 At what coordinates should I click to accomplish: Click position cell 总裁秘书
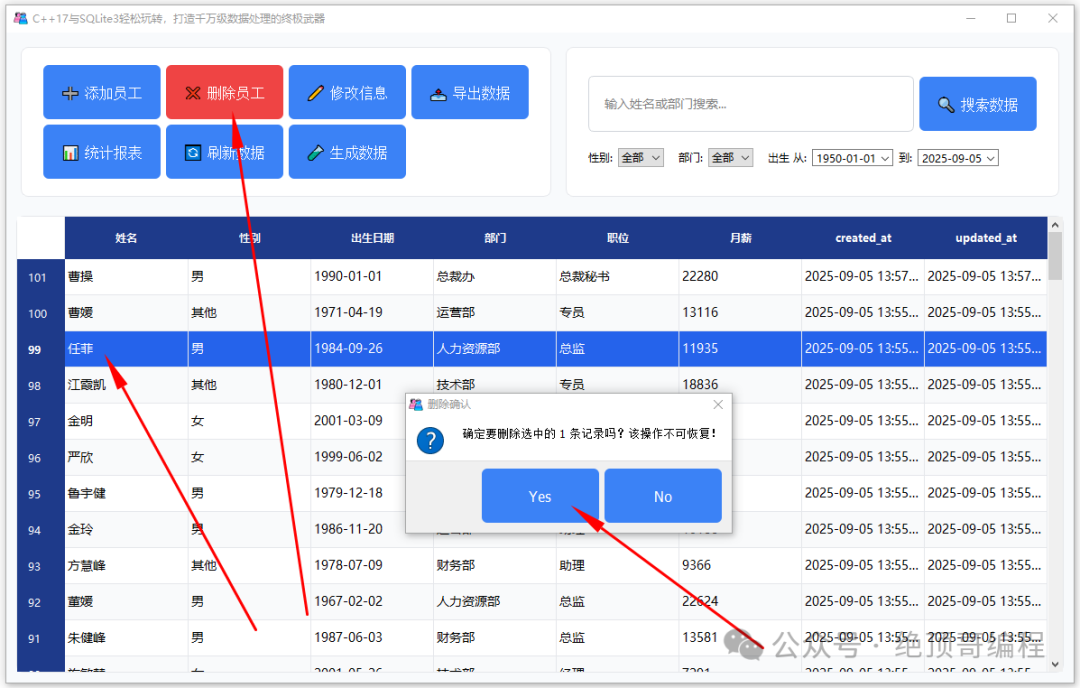[617, 277]
